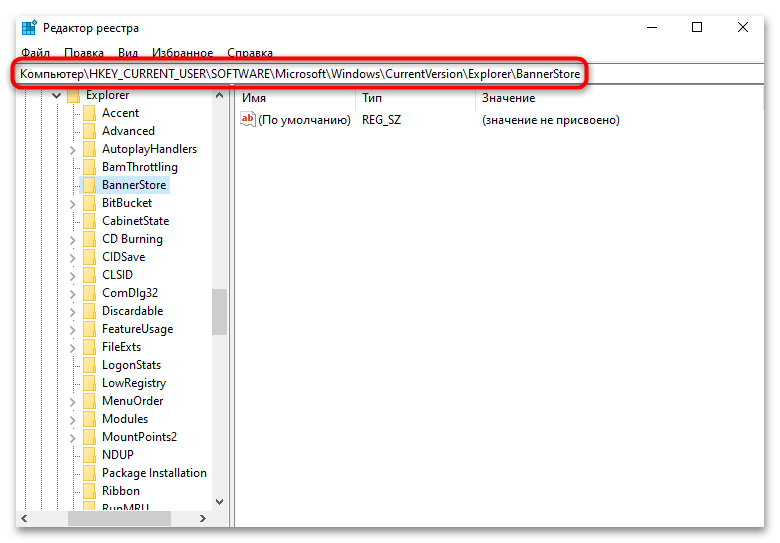Click the CIDSave folder icon
Viewport: 780px width, 543px height.
90,257
